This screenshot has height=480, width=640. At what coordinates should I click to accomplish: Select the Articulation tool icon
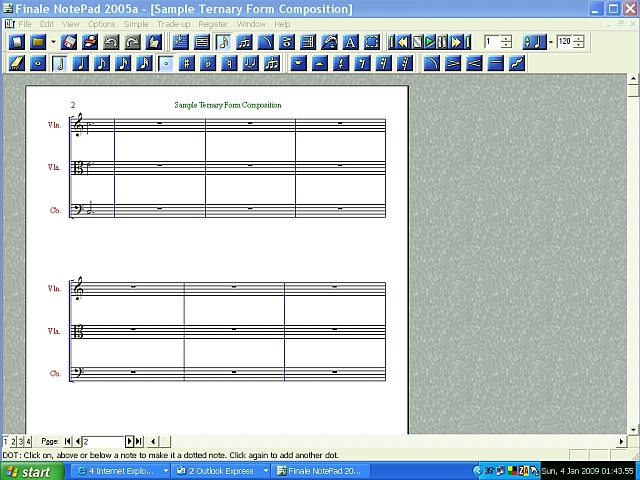tap(287, 42)
